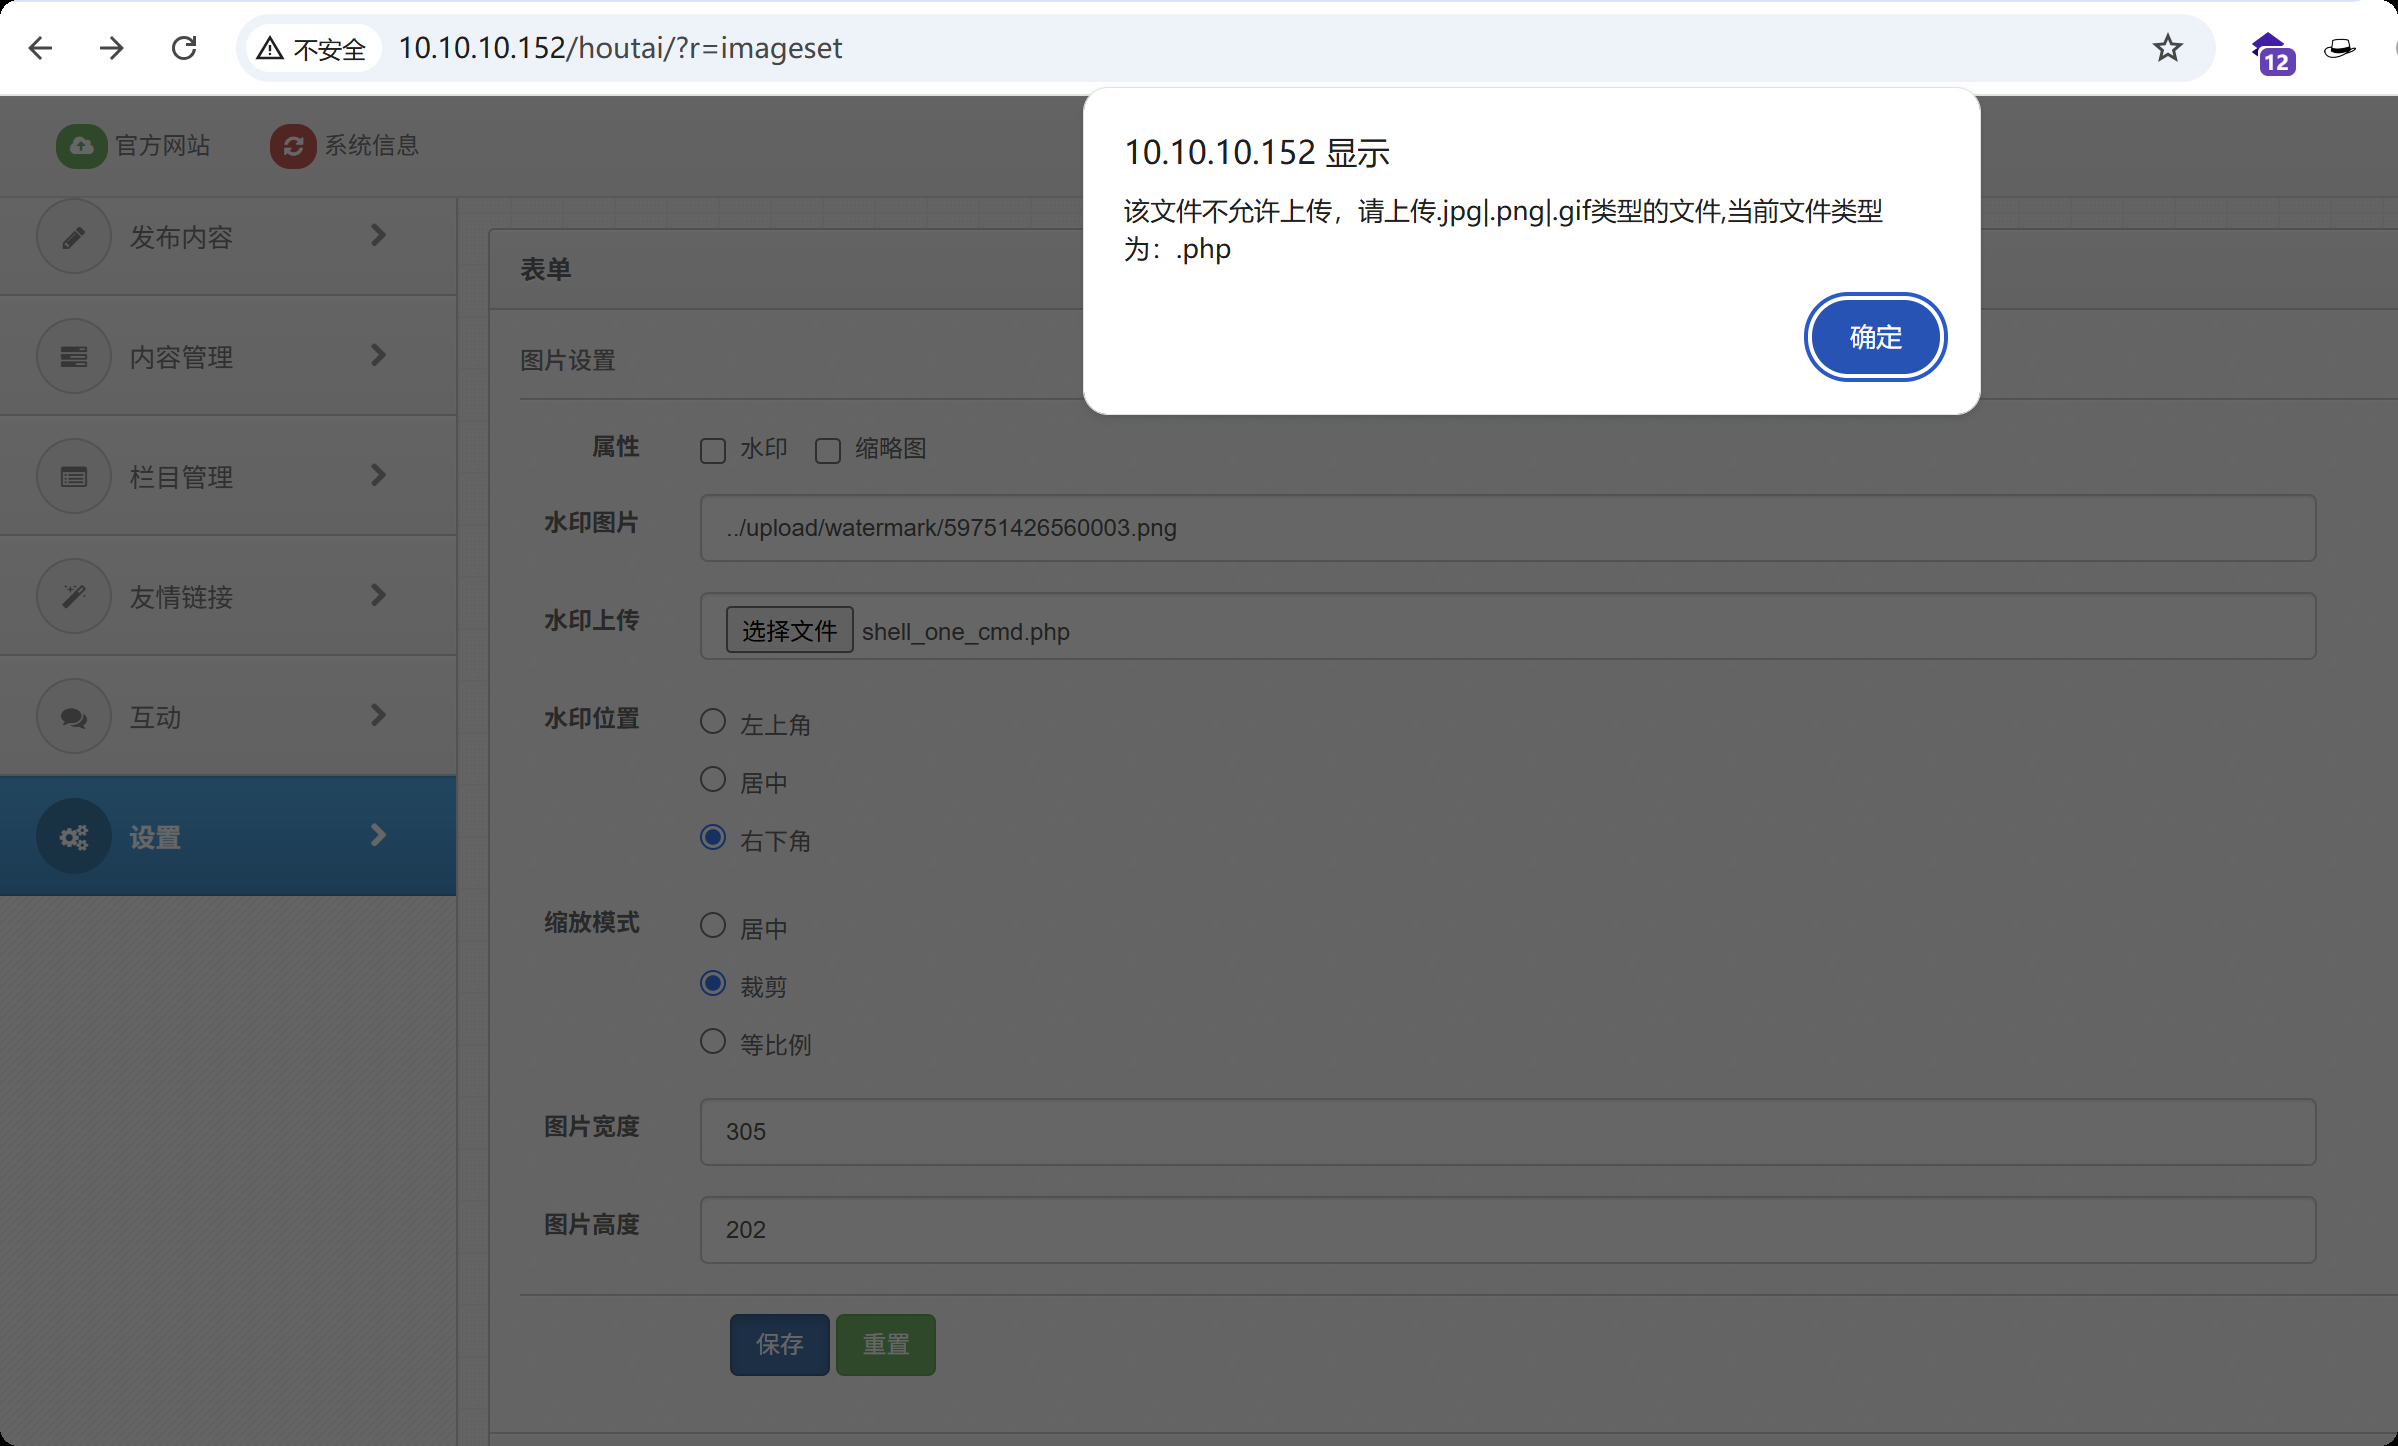Select the 左上角 watermark position

[713, 722]
